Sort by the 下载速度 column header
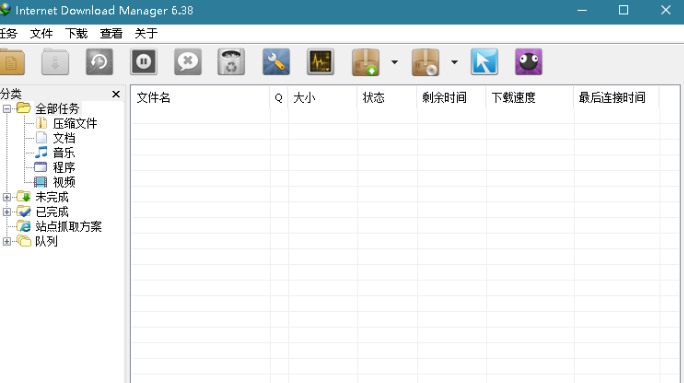This screenshot has height=383, width=684. click(x=530, y=98)
